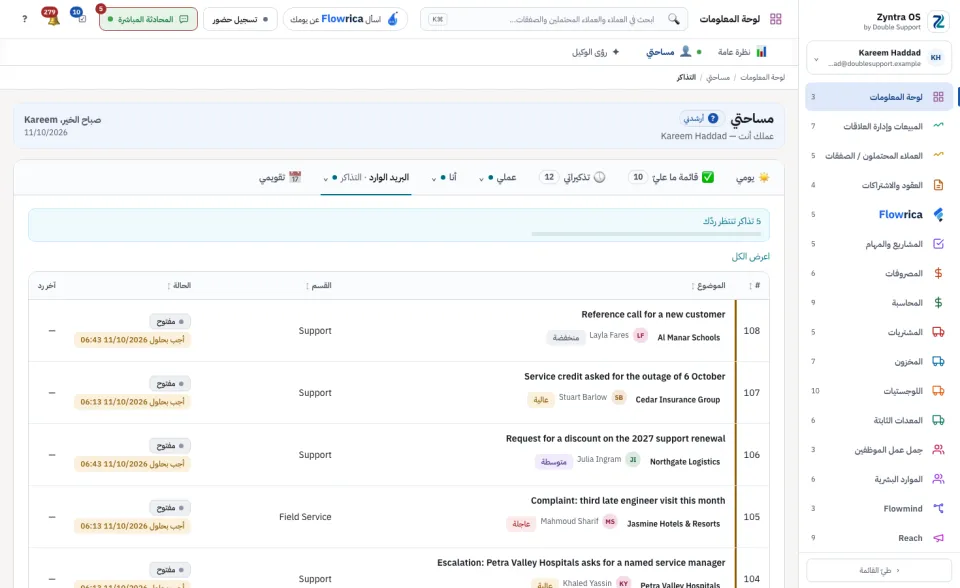Click the dashboard grid icon in sidebar
Image resolution: width=960 pixels, height=588 pixels.
point(938,97)
